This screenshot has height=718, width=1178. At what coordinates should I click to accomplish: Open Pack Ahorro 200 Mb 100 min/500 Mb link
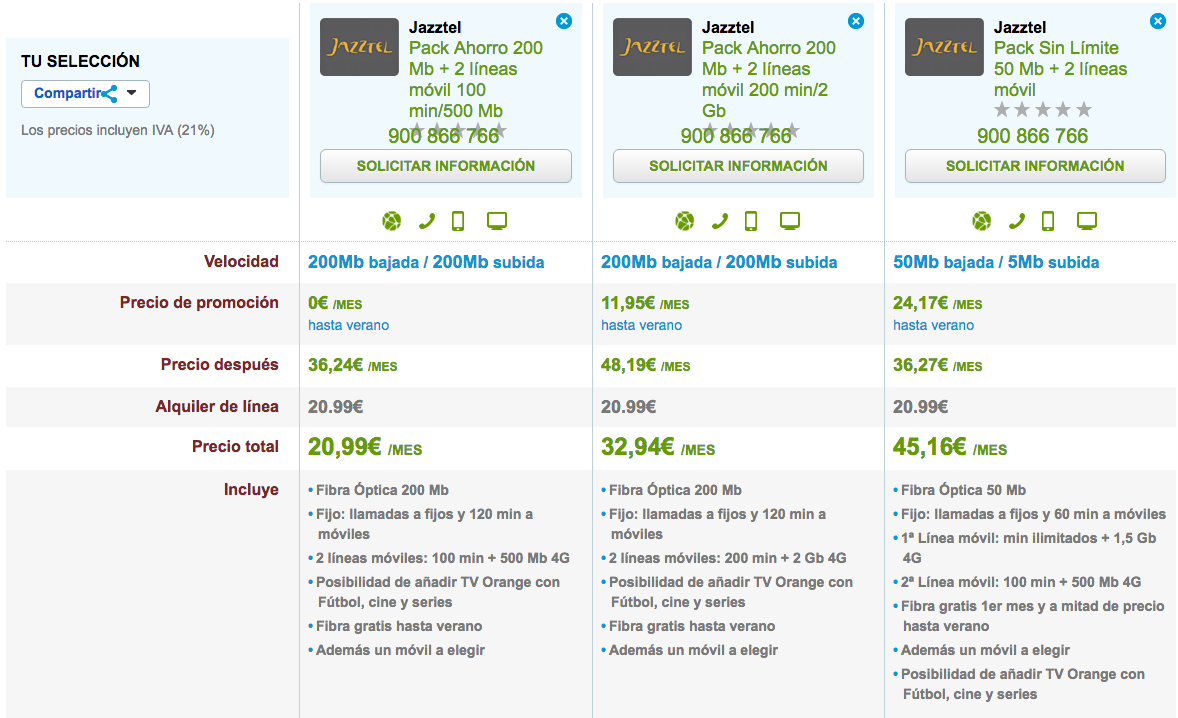tap(476, 79)
